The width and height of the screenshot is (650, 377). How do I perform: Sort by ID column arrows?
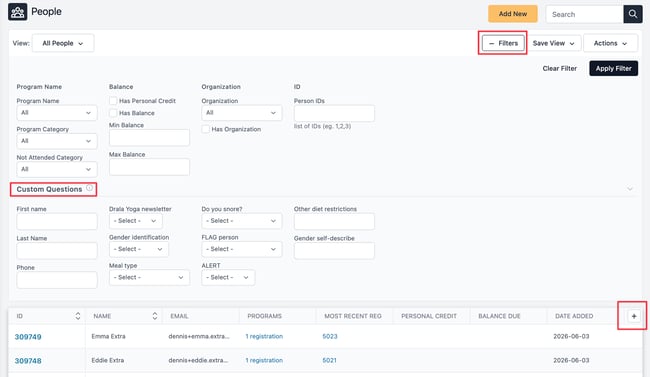click(x=78, y=316)
